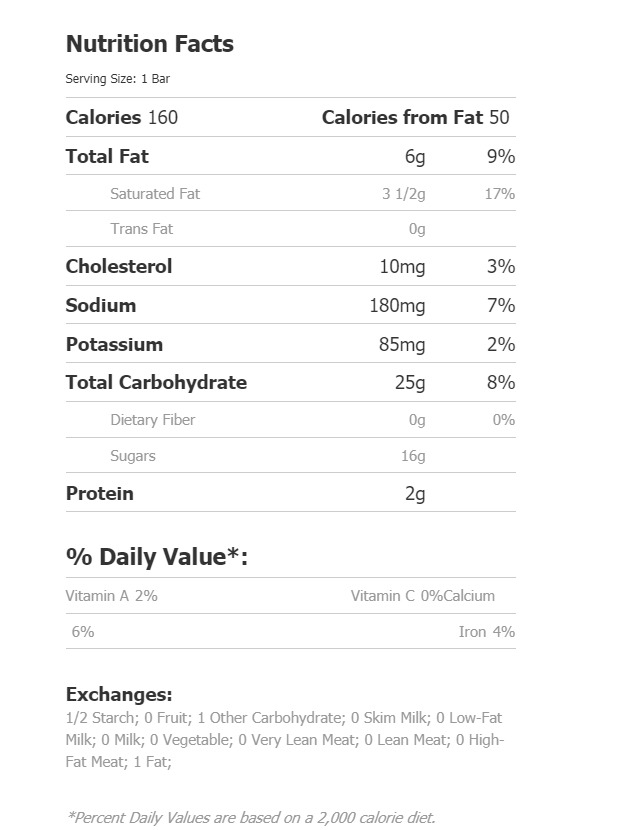Click the Nutrition Facts heading
This screenshot has width=638, height=830.
coord(150,43)
